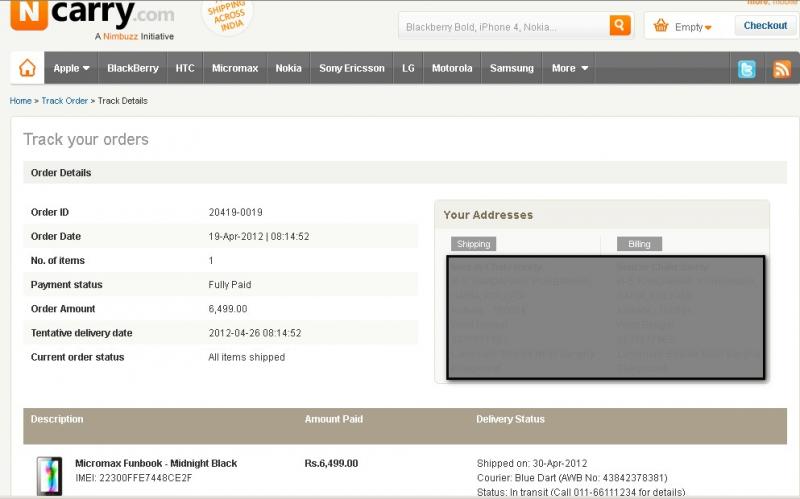The image size is (800, 499).
Task: Click the Amount Paid column header
Action: click(x=334, y=419)
